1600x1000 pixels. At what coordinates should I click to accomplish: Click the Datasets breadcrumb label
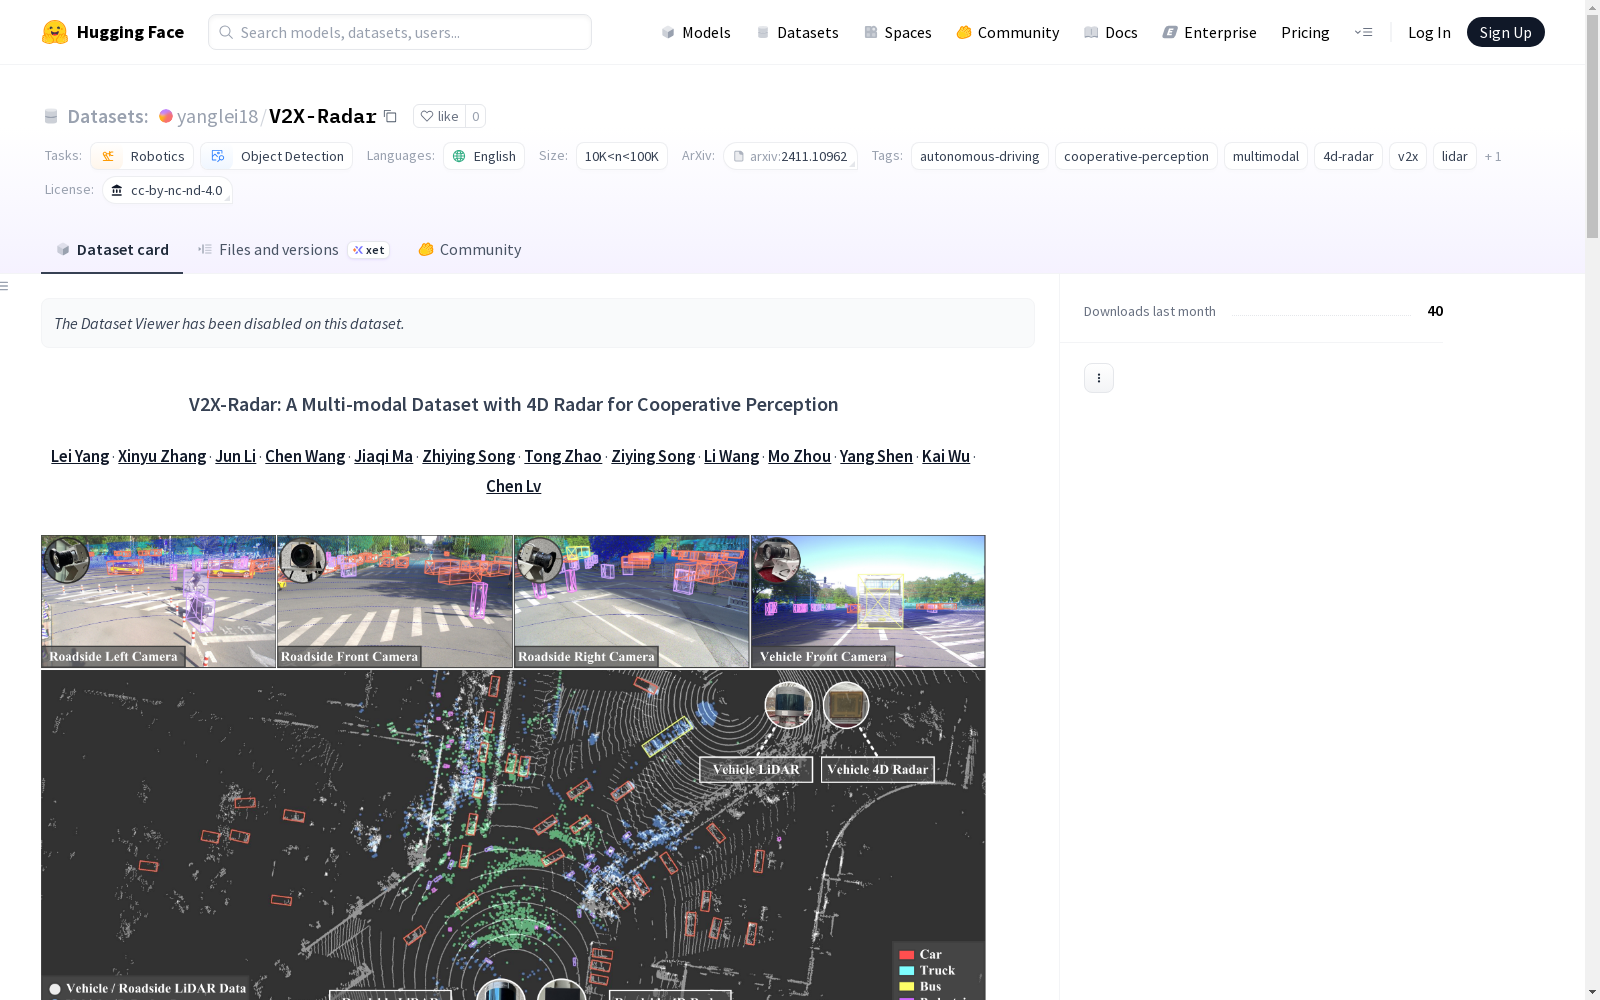tap(108, 116)
